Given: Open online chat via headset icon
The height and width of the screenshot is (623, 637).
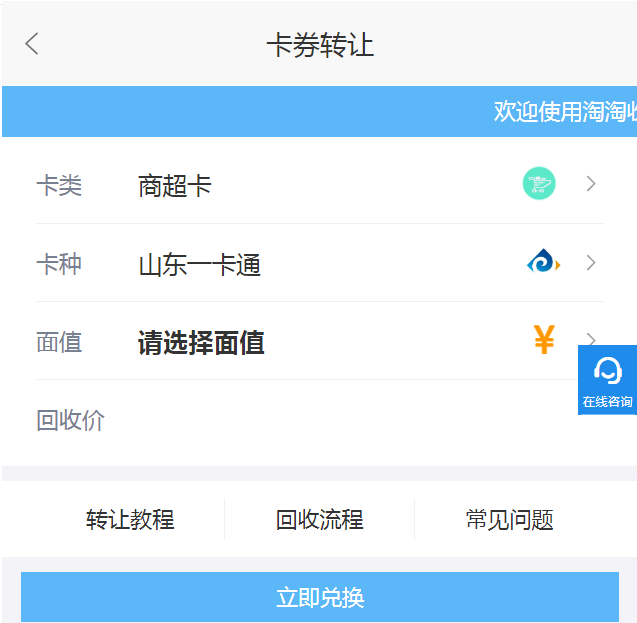Looking at the screenshot, I should pyautogui.click(x=607, y=370).
